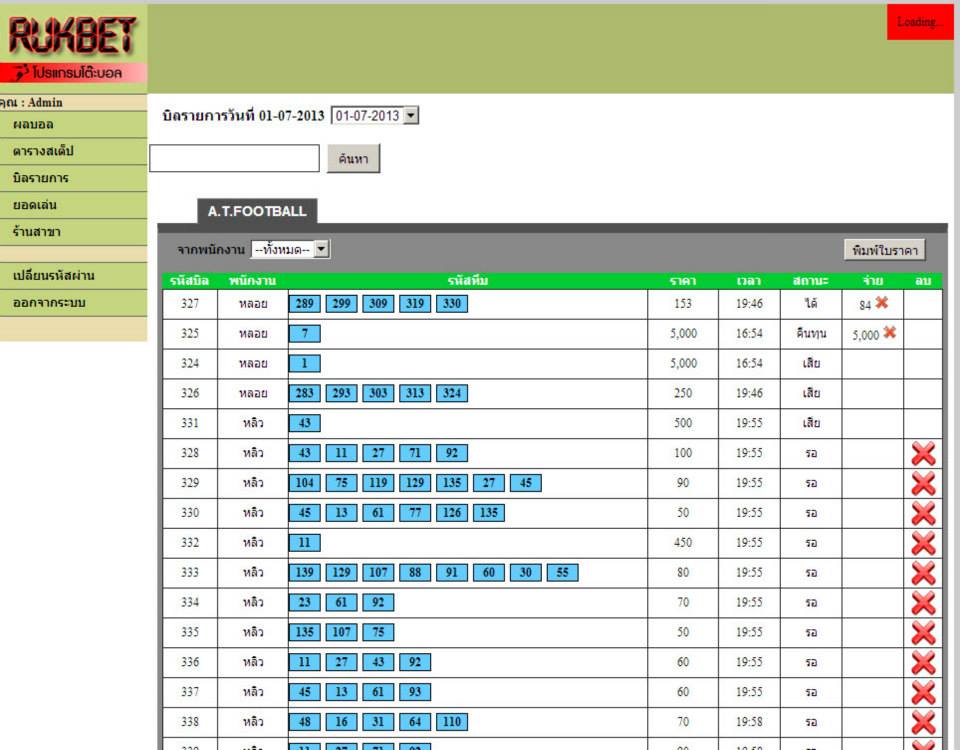Viewport: 960px width, 750px height.
Task: Click the red Loading indicator
Action: (920, 22)
